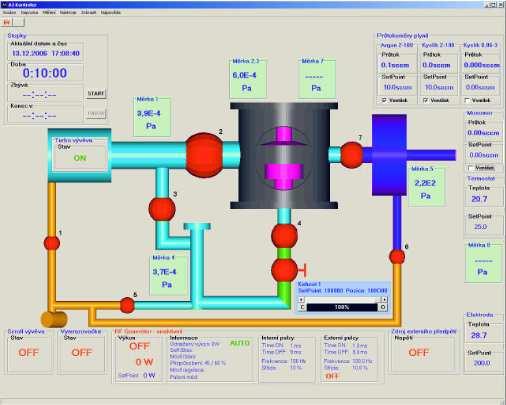Click the Termostat SetPoint 25.0 field
The image size is (506, 405).
[480, 227]
